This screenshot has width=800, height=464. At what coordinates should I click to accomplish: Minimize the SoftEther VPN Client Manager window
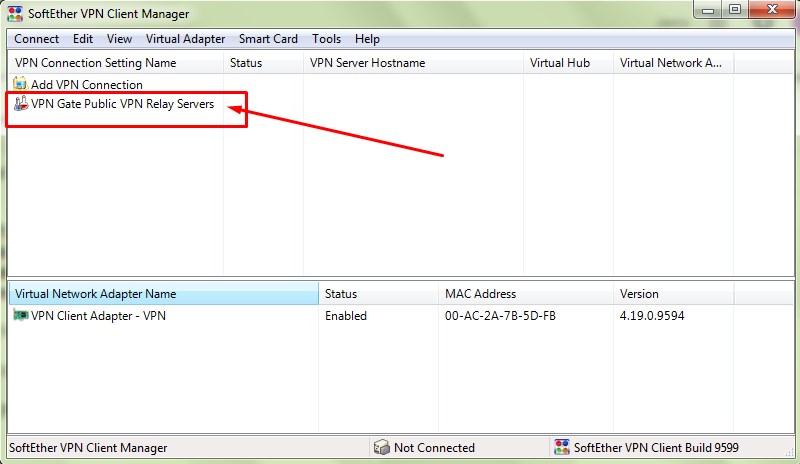[x=708, y=10]
